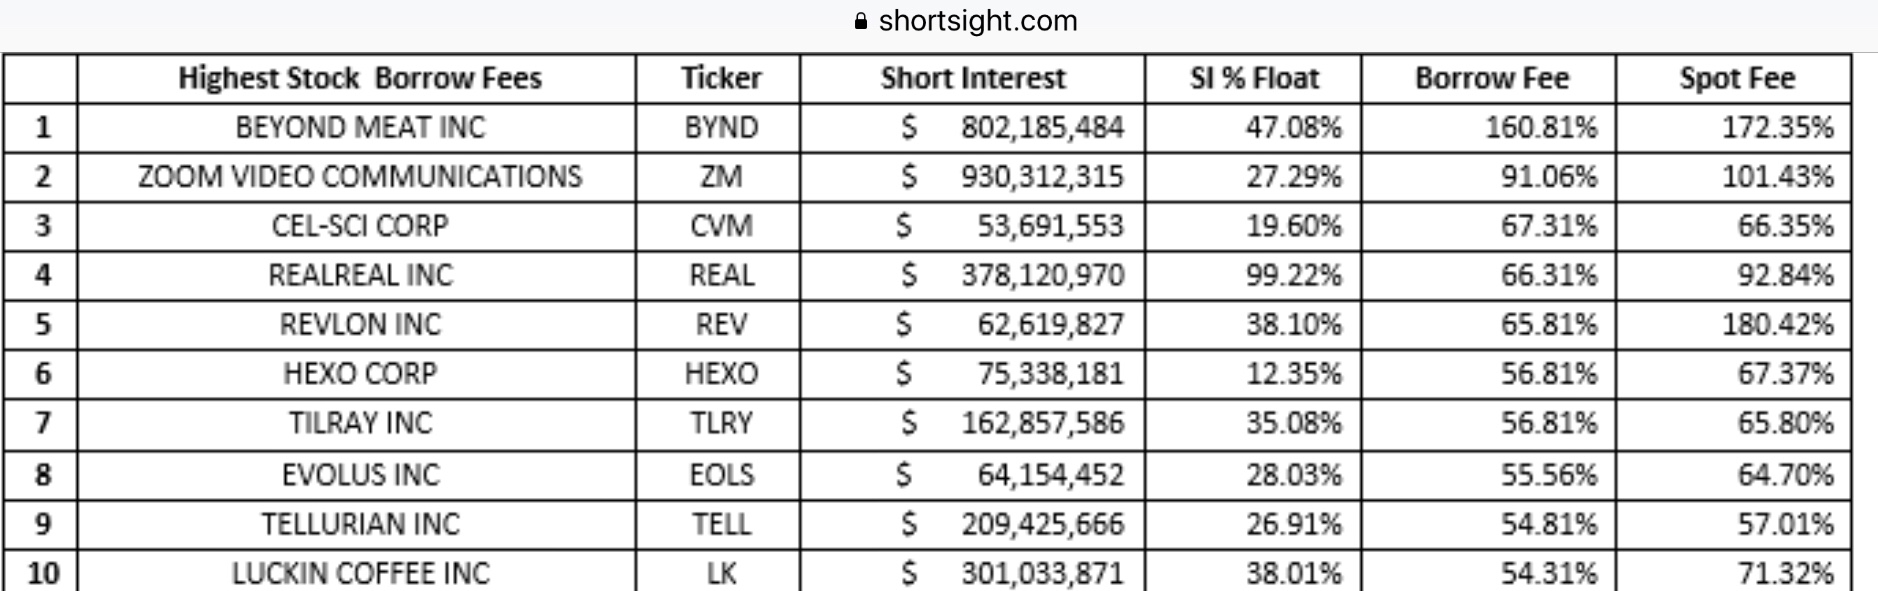Click the TELL ticker cell

point(720,524)
